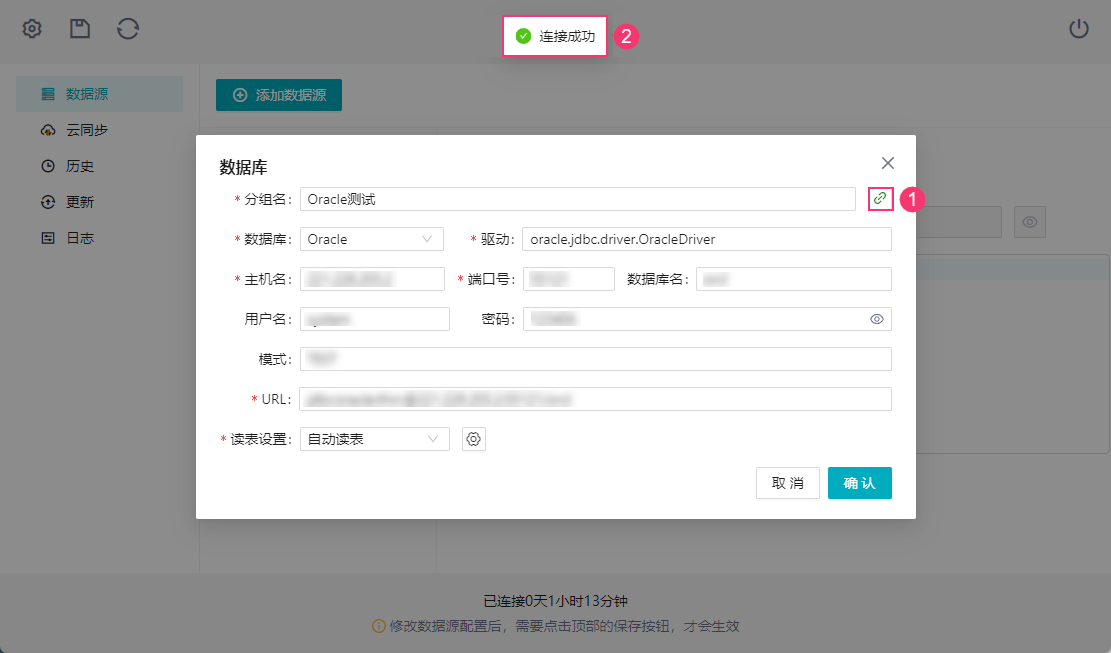Click the 数据库 dialog title
Screen dimensions: 1111x653
click(243, 167)
